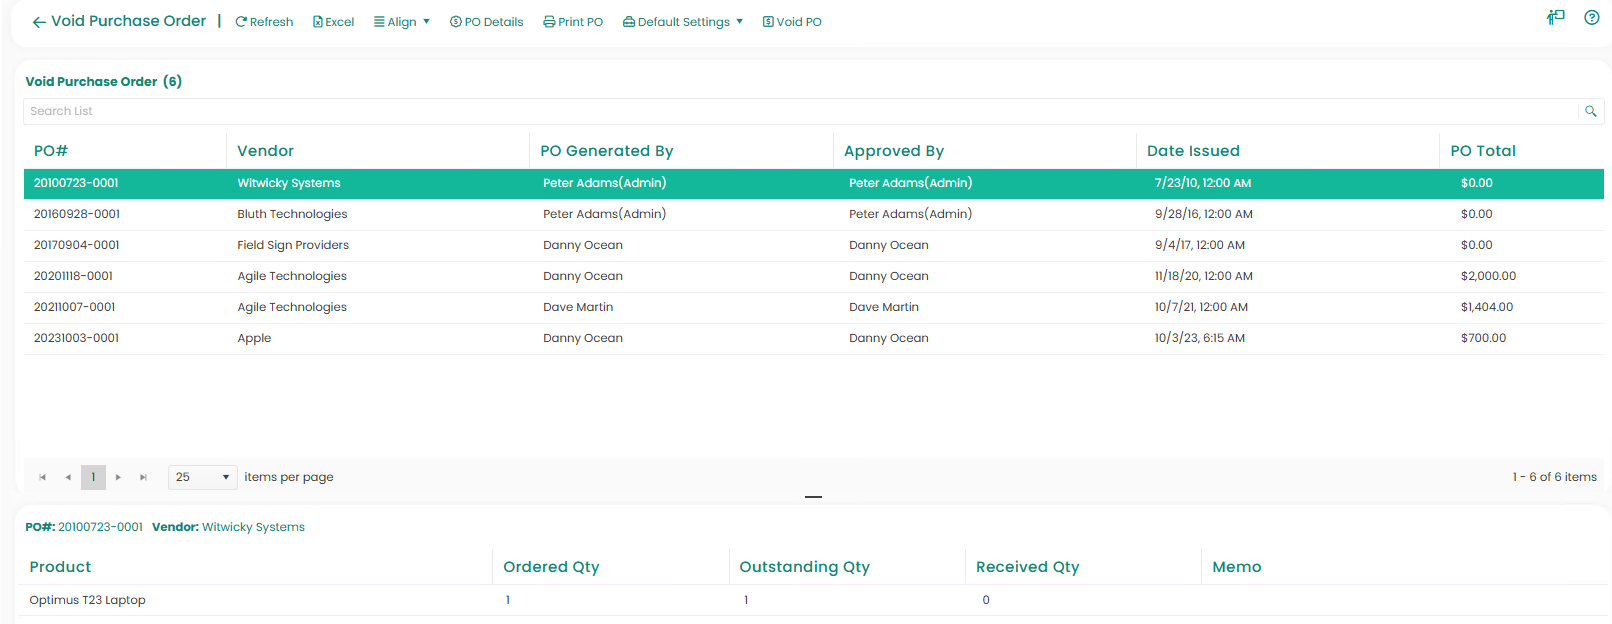The image size is (1612, 624).
Task: Focus the Search List input field
Action: pos(800,111)
